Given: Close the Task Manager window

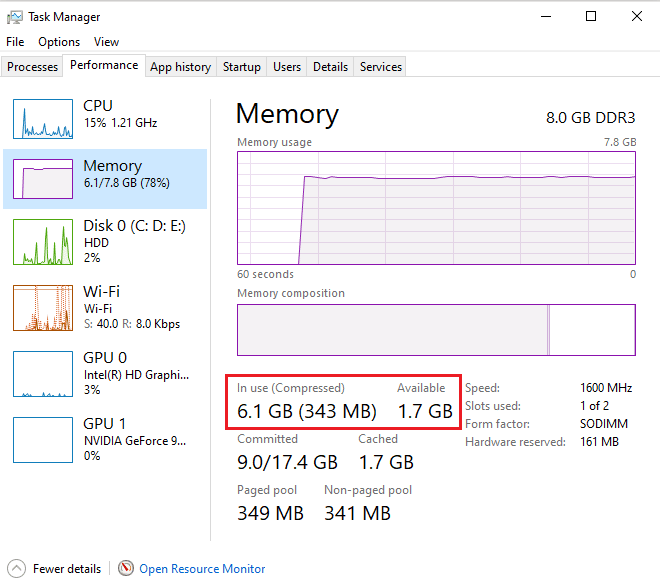Looking at the screenshot, I should [637, 17].
